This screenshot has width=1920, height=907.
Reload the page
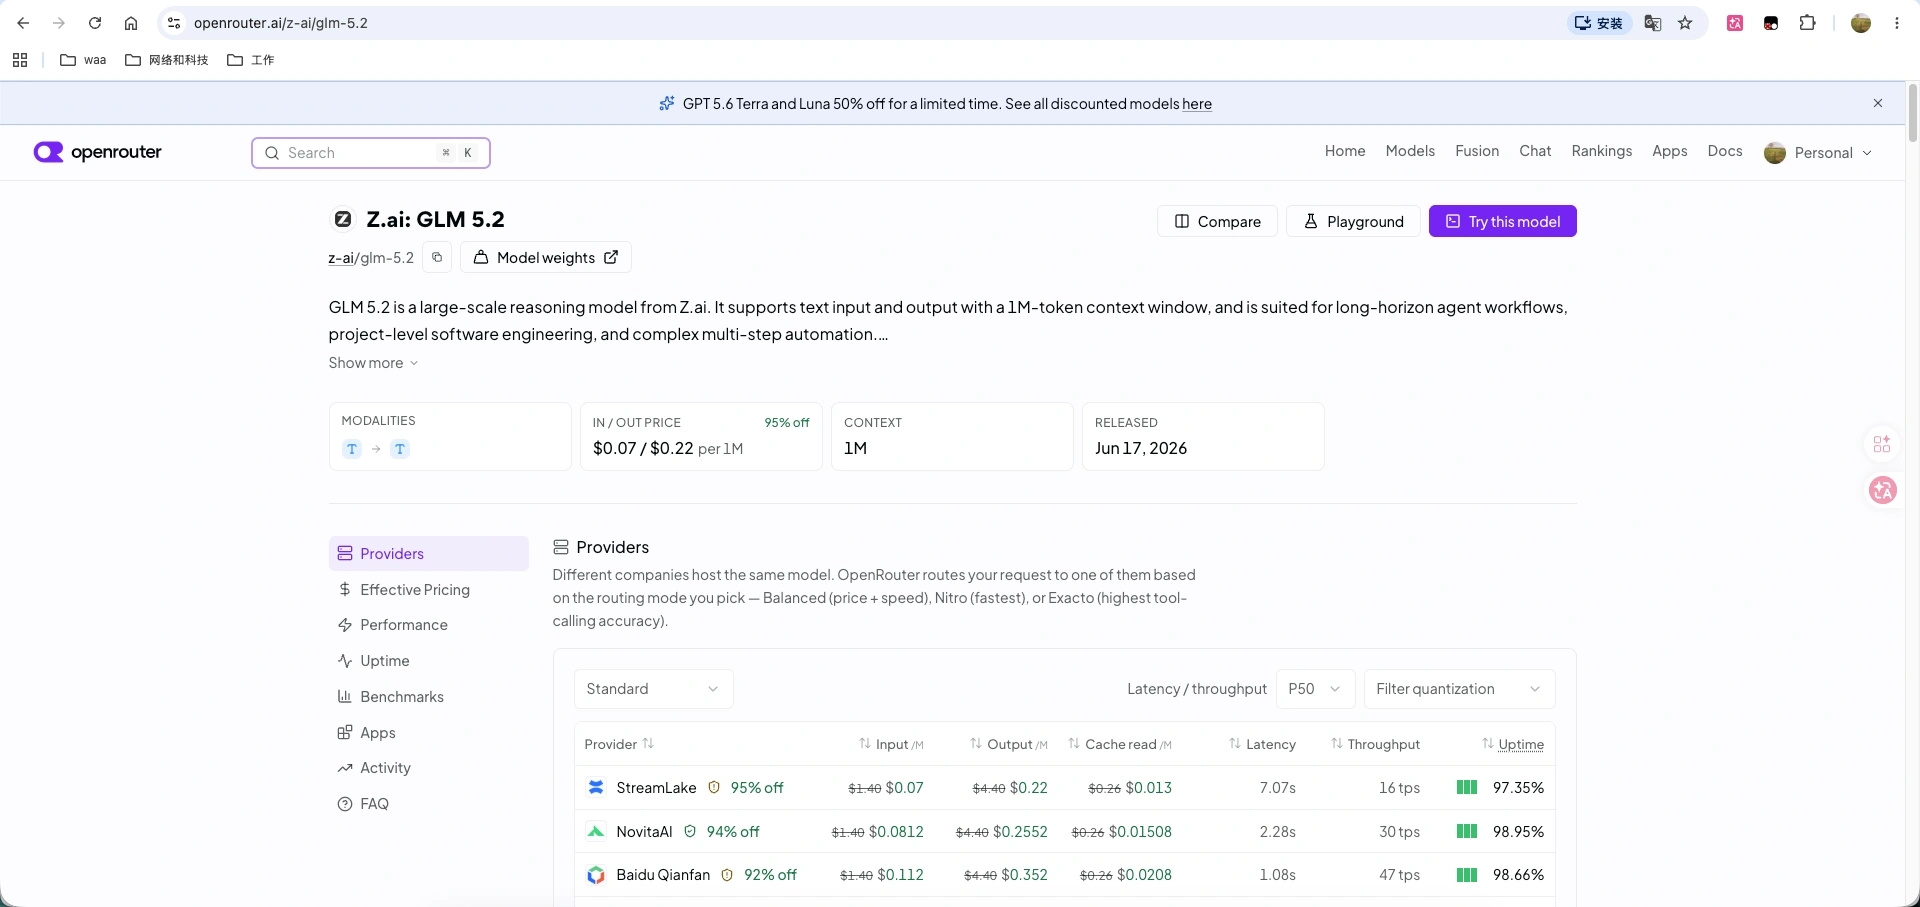click(95, 23)
